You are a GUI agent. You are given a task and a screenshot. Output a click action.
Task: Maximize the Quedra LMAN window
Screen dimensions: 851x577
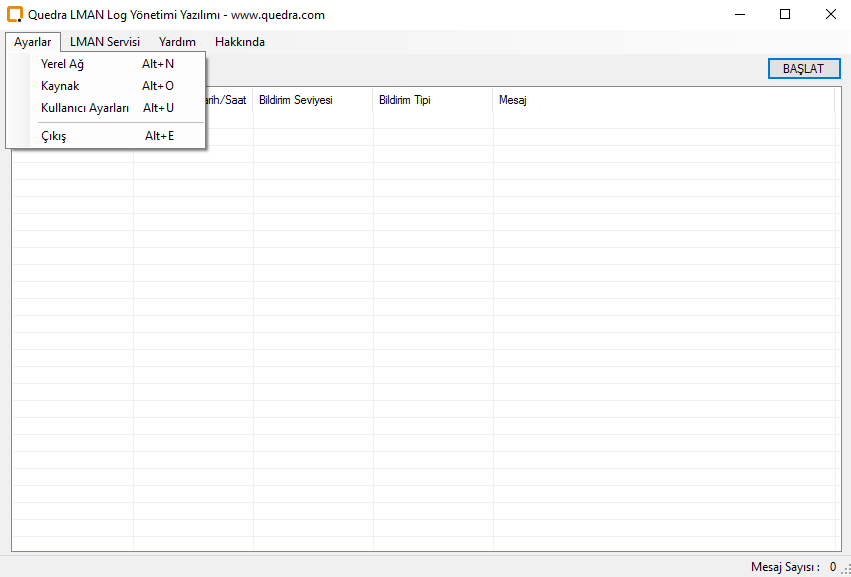tap(785, 15)
